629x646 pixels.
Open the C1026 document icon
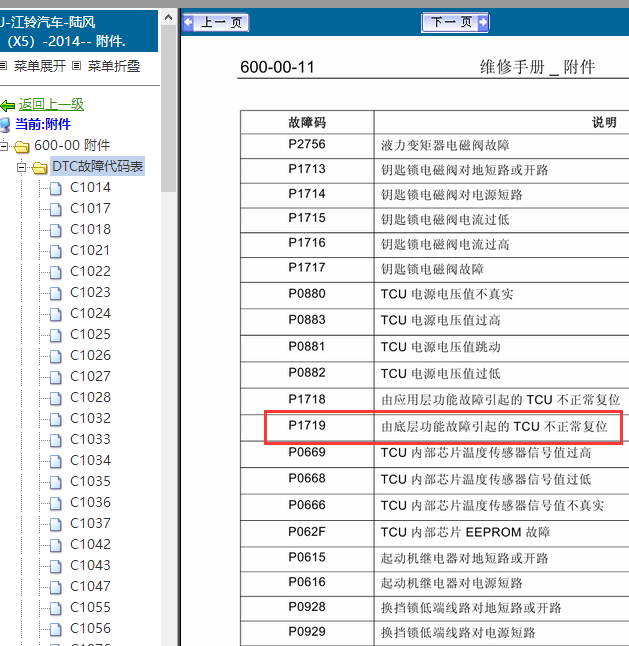[x=56, y=356]
